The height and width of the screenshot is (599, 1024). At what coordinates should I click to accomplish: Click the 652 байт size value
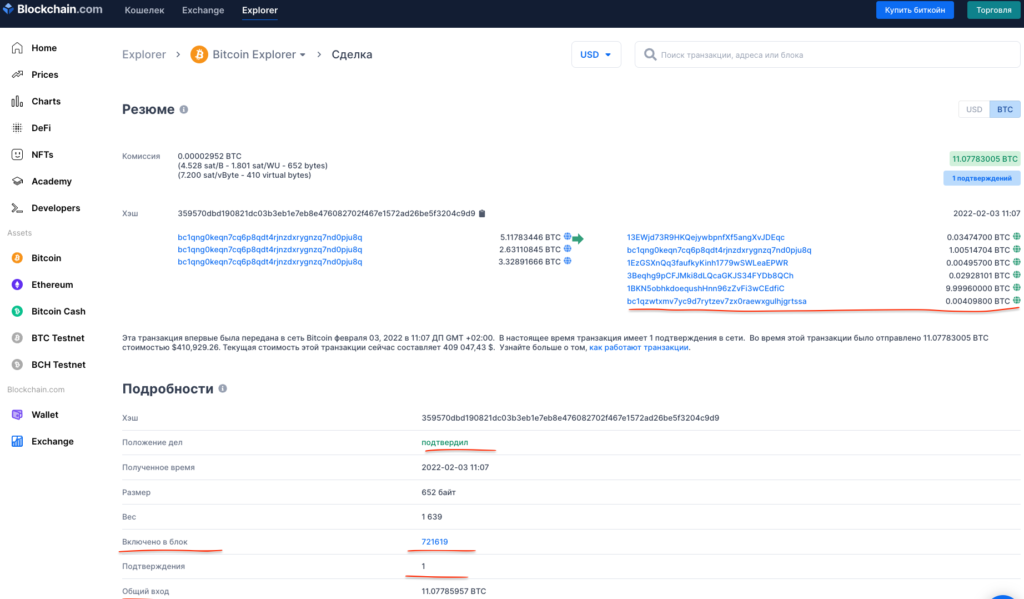(438, 492)
